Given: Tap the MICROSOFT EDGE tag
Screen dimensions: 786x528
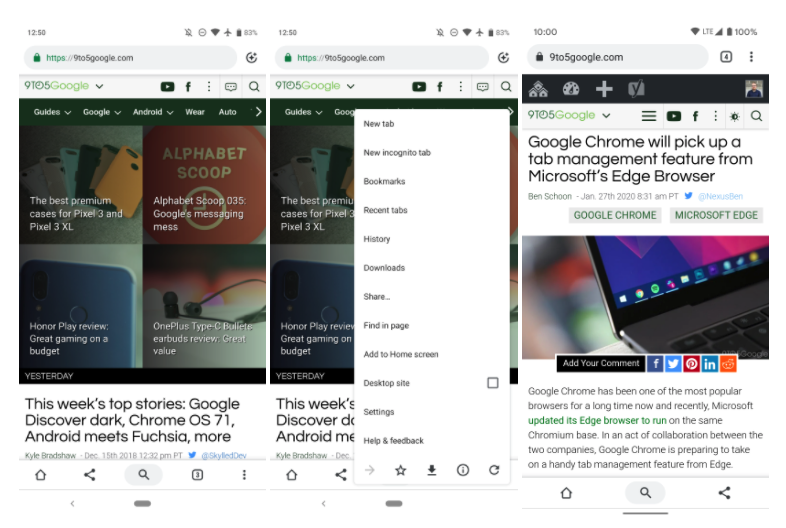Looking at the screenshot, I should pyautogui.click(x=716, y=215).
